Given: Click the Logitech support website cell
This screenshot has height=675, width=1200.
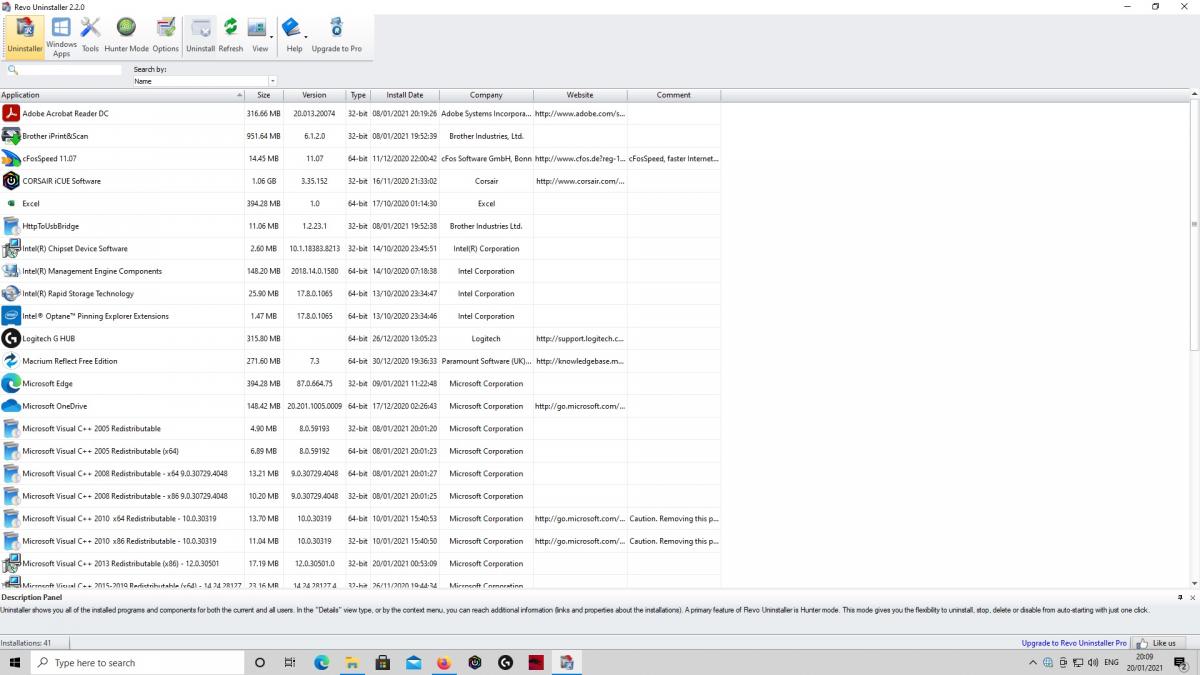Looking at the screenshot, I should coord(580,338).
